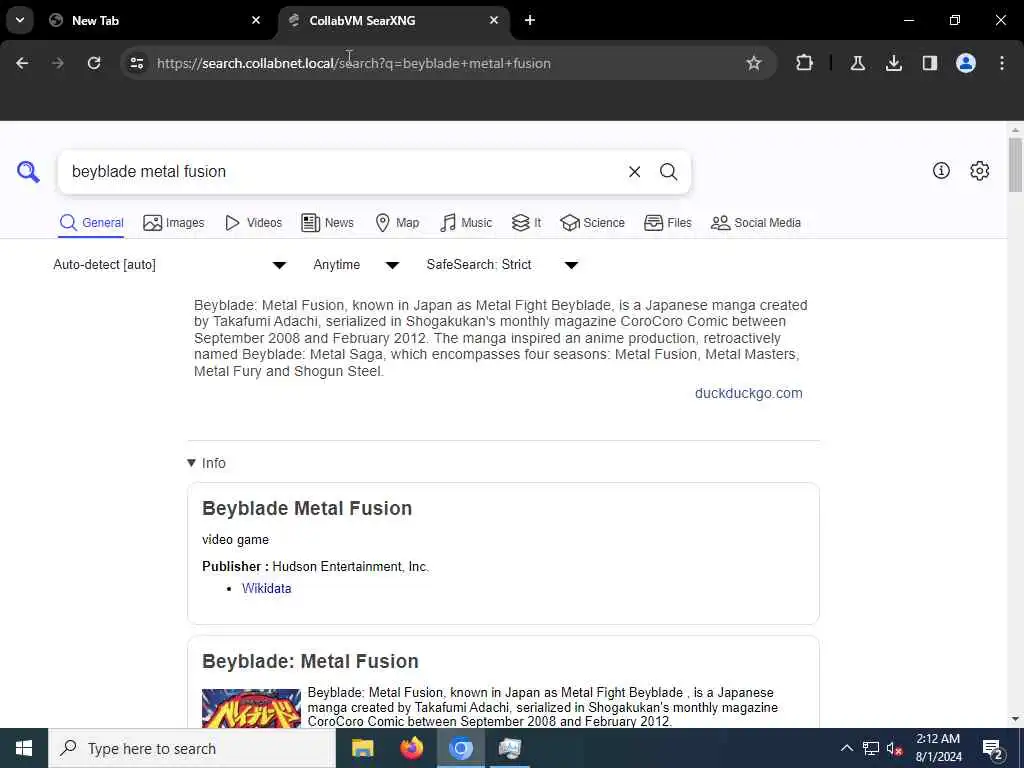1024x768 pixels.
Task: Click the muted volume tray icon
Action: (x=894, y=748)
